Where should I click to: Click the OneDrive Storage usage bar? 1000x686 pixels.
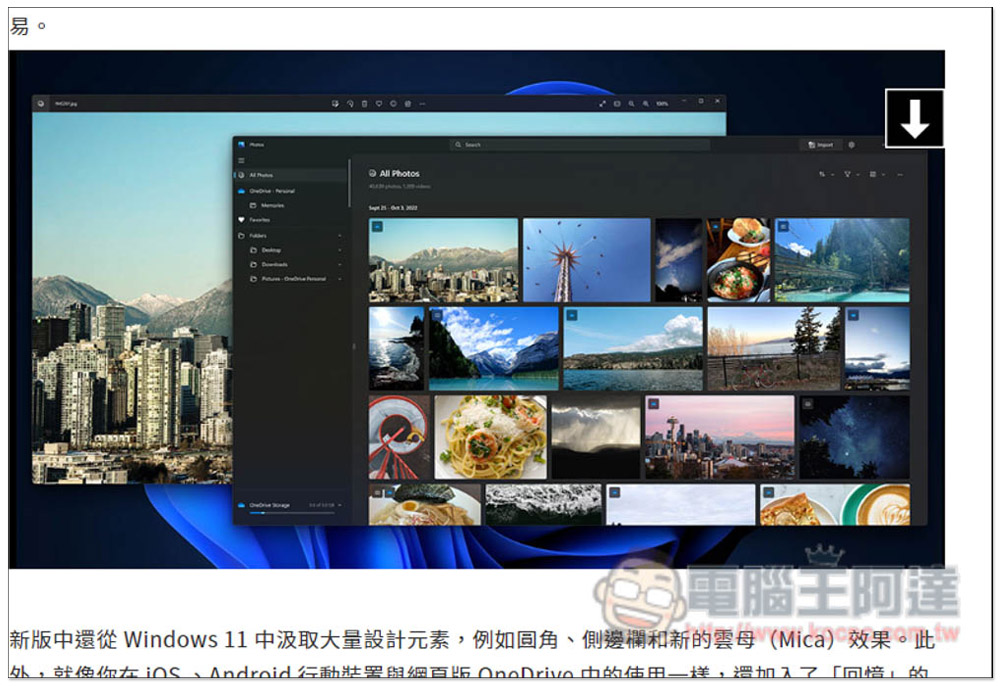pos(293,513)
